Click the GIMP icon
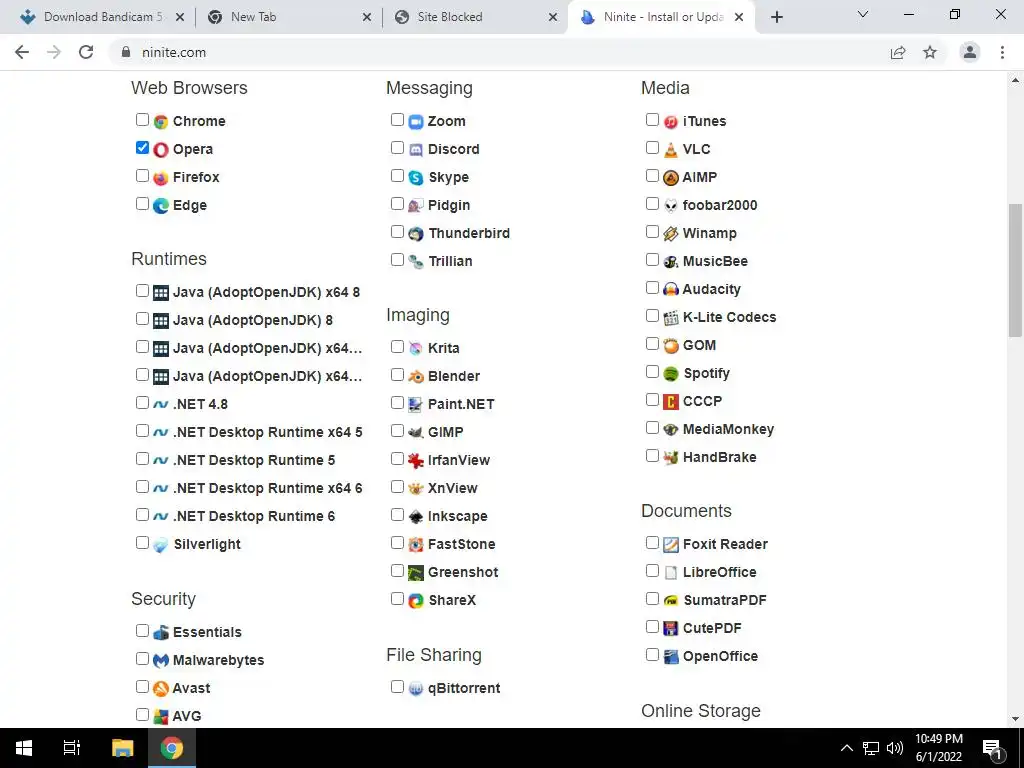This screenshot has height=768, width=1024. tap(416, 432)
